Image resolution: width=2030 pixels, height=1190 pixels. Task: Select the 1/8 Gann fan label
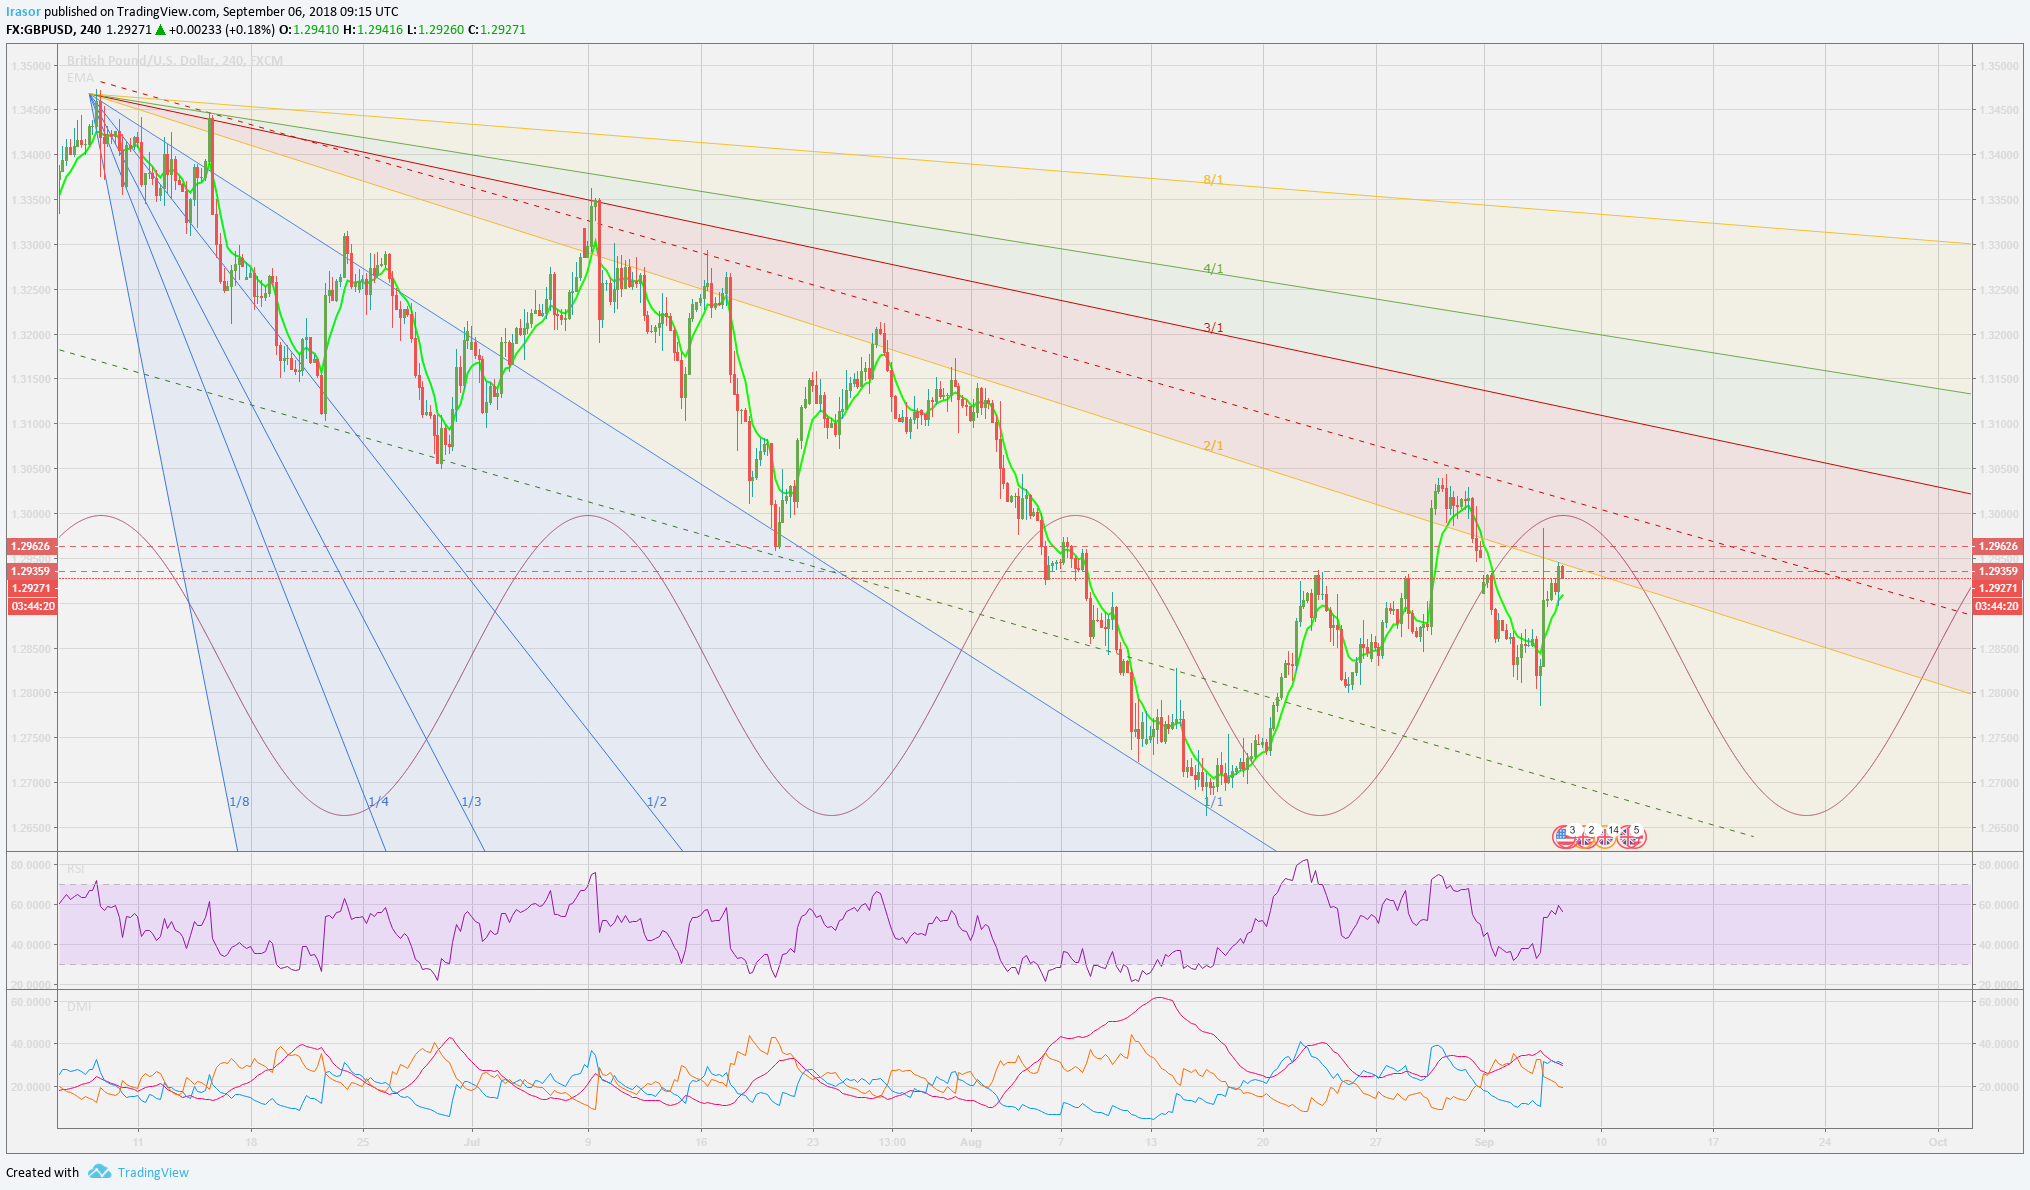click(x=239, y=802)
